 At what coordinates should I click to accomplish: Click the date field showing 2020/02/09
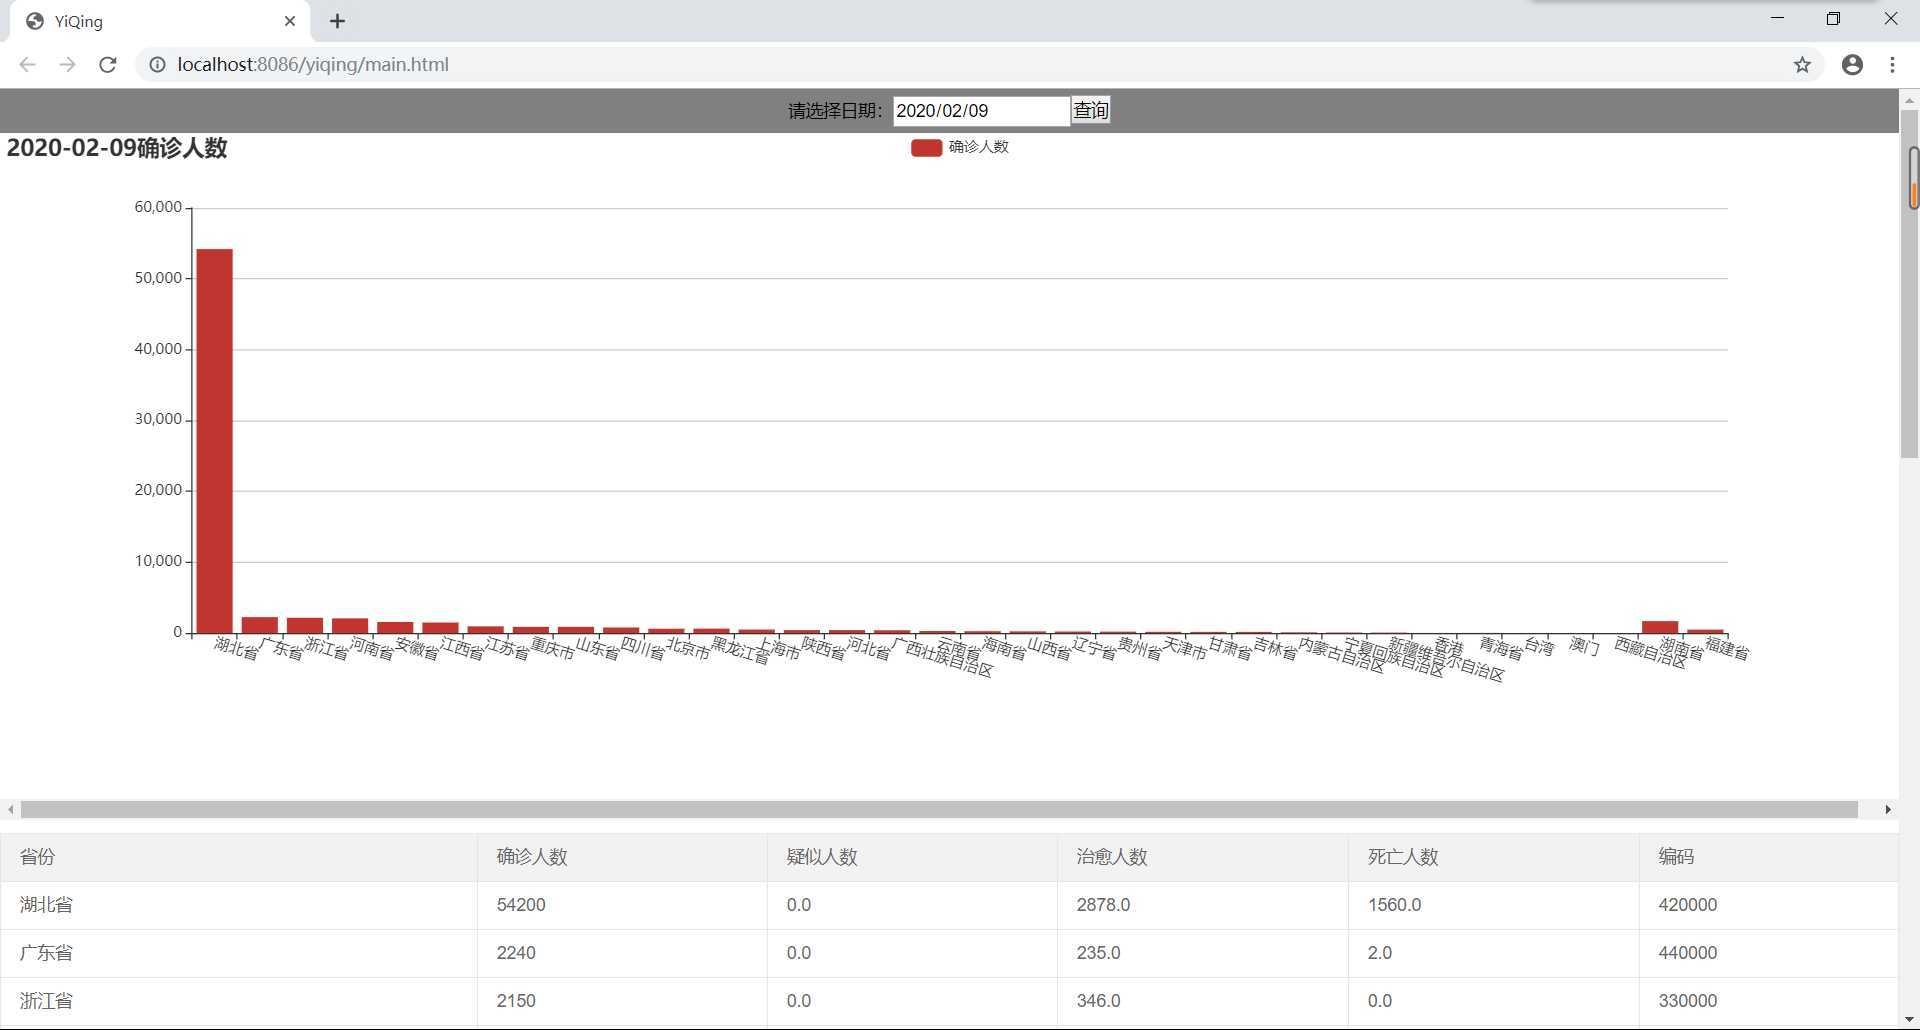pos(981,111)
